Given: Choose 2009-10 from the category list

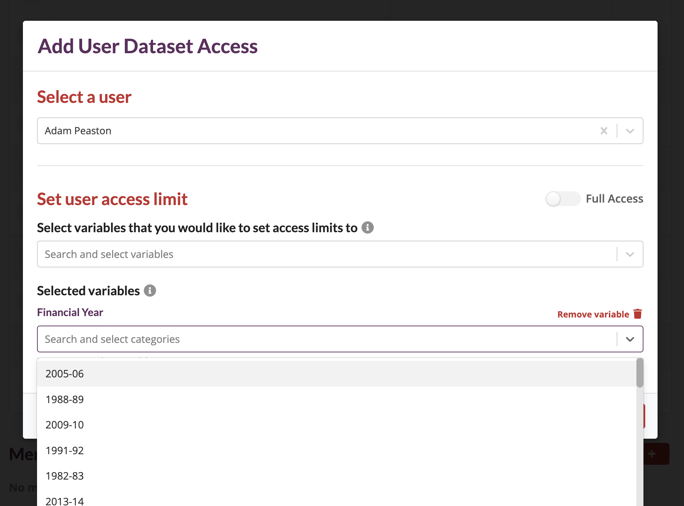Looking at the screenshot, I should click(336, 425).
